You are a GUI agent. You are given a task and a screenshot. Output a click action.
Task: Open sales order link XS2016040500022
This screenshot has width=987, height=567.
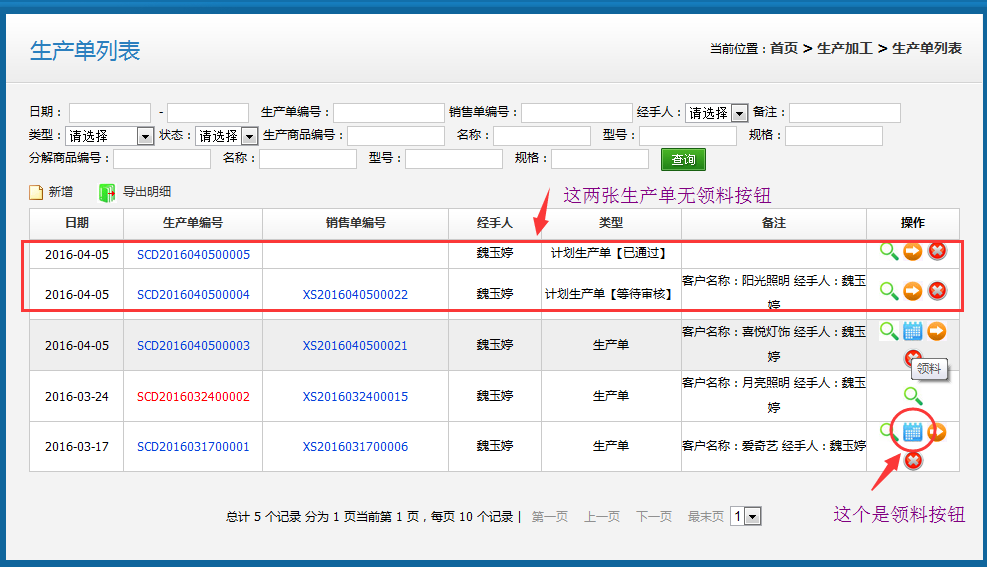tap(355, 295)
